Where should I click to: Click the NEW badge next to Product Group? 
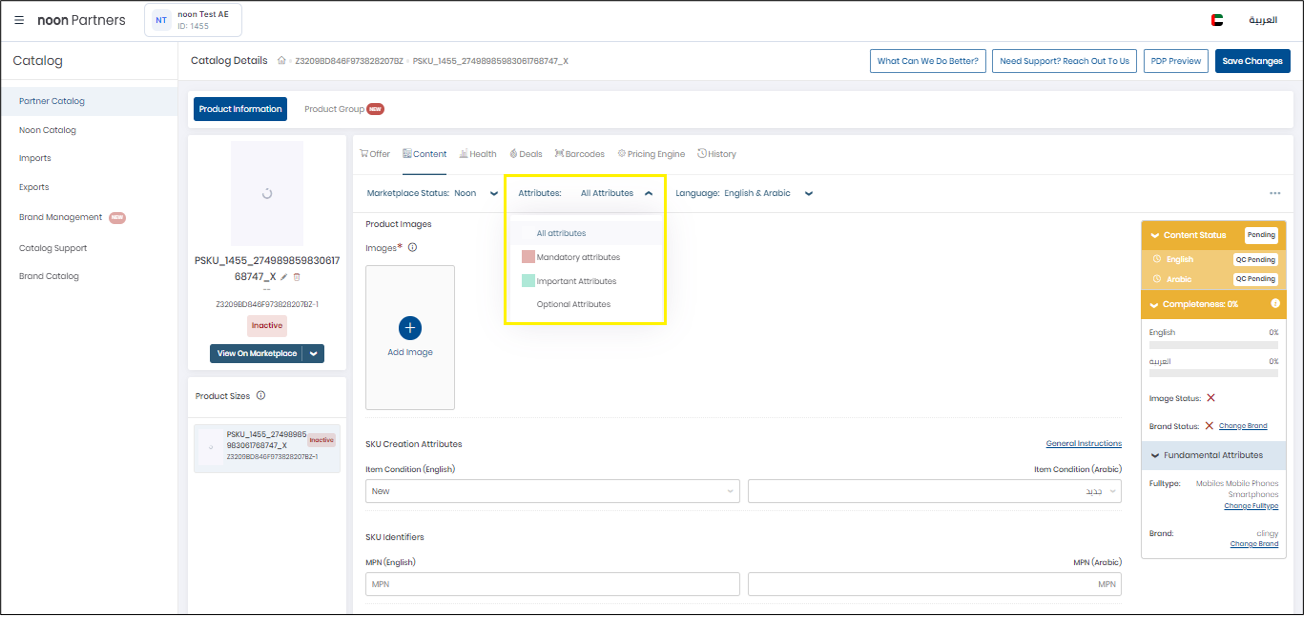click(375, 109)
